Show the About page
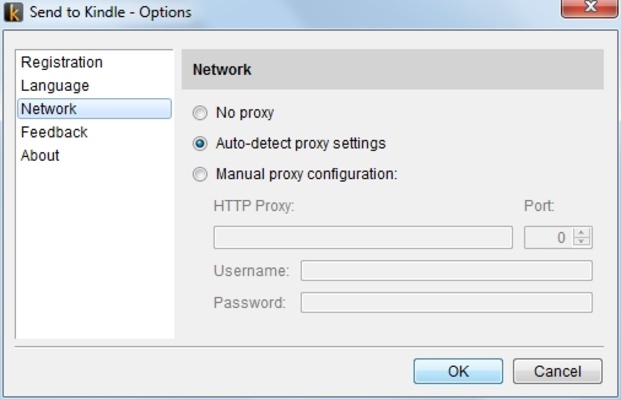 click(x=40, y=155)
